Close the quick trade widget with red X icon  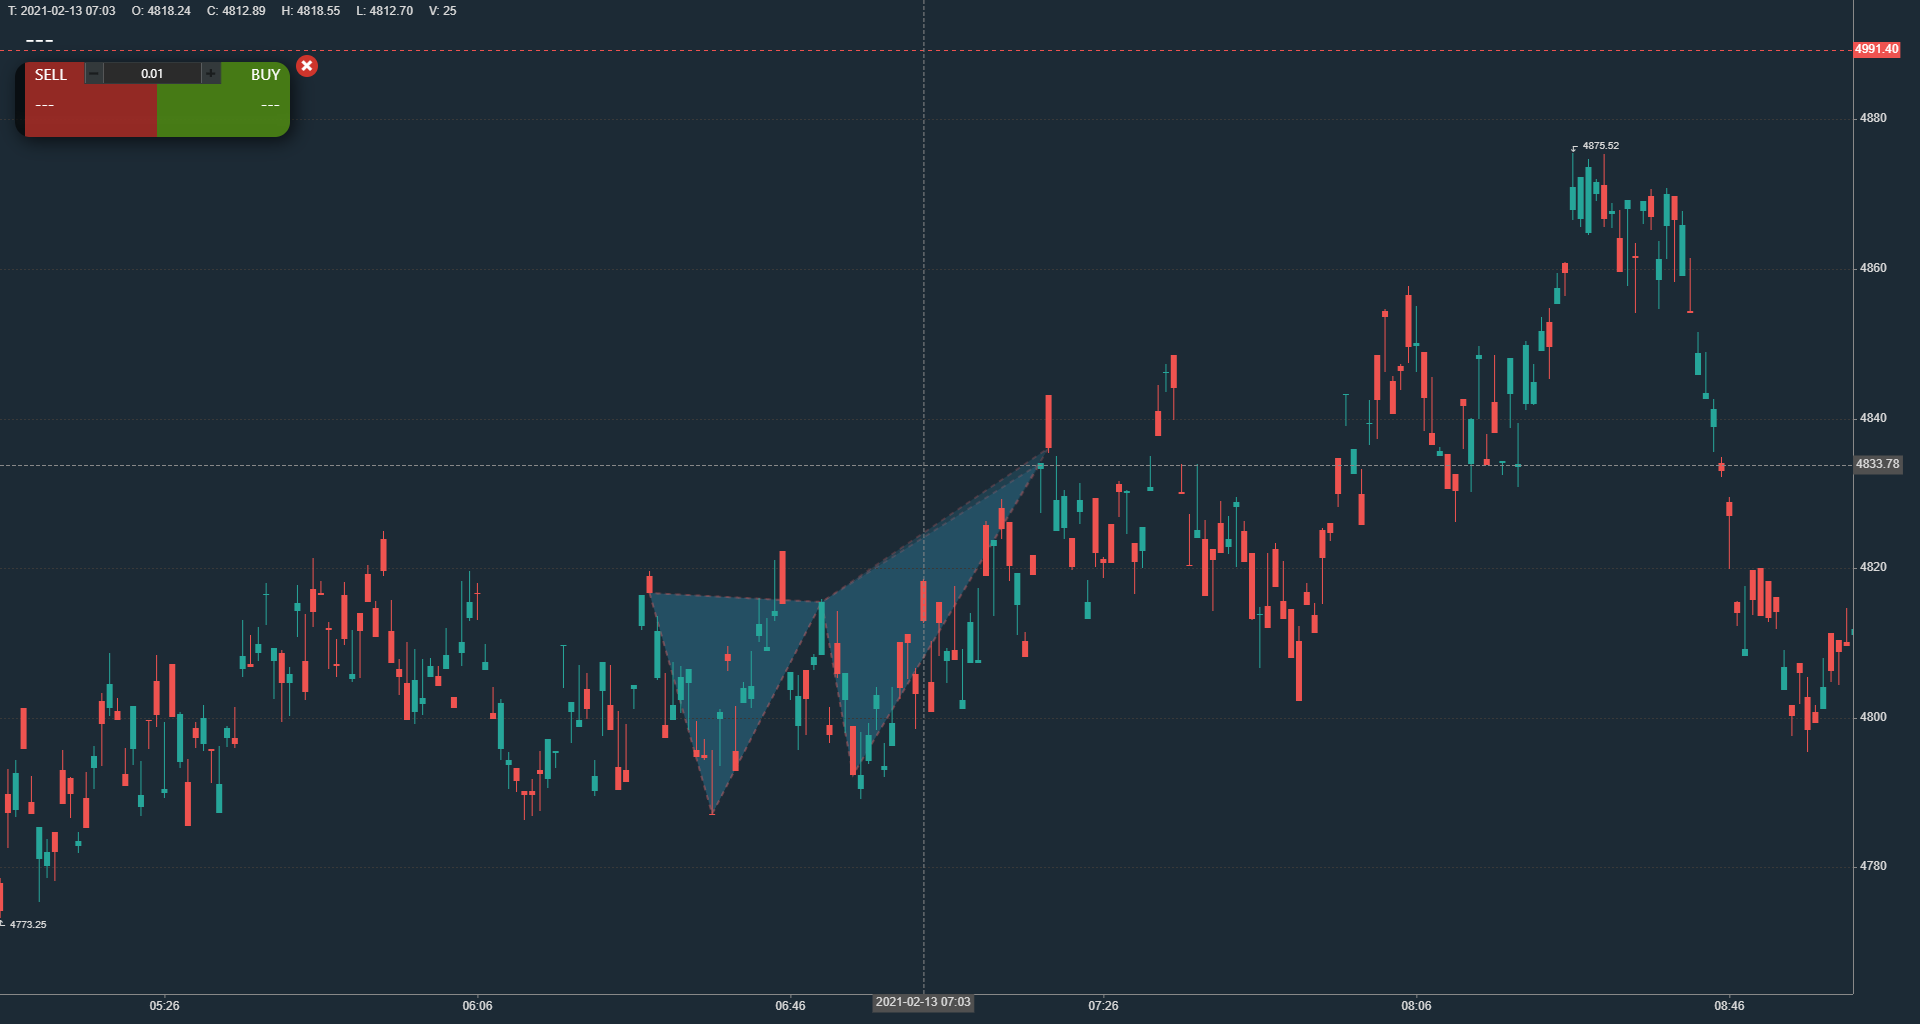[x=307, y=67]
